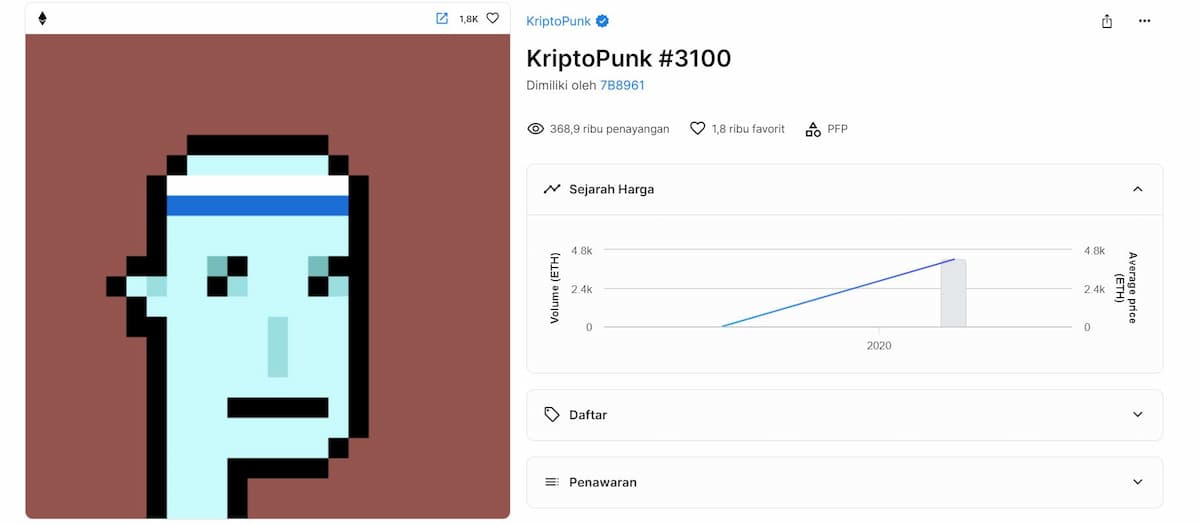
Task: Click the chart icon next to Sejarah Harga
Action: (552, 189)
